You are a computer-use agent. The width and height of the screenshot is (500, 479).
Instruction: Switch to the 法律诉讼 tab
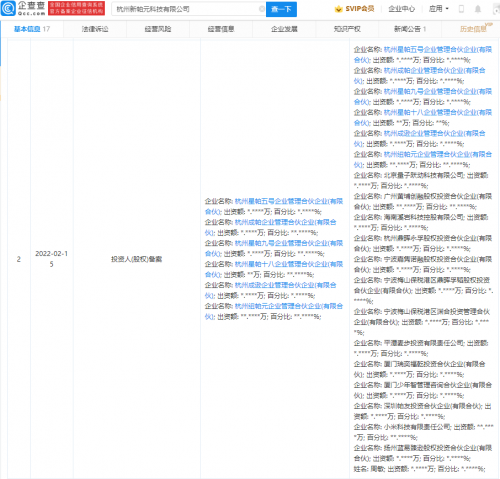point(95,29)
